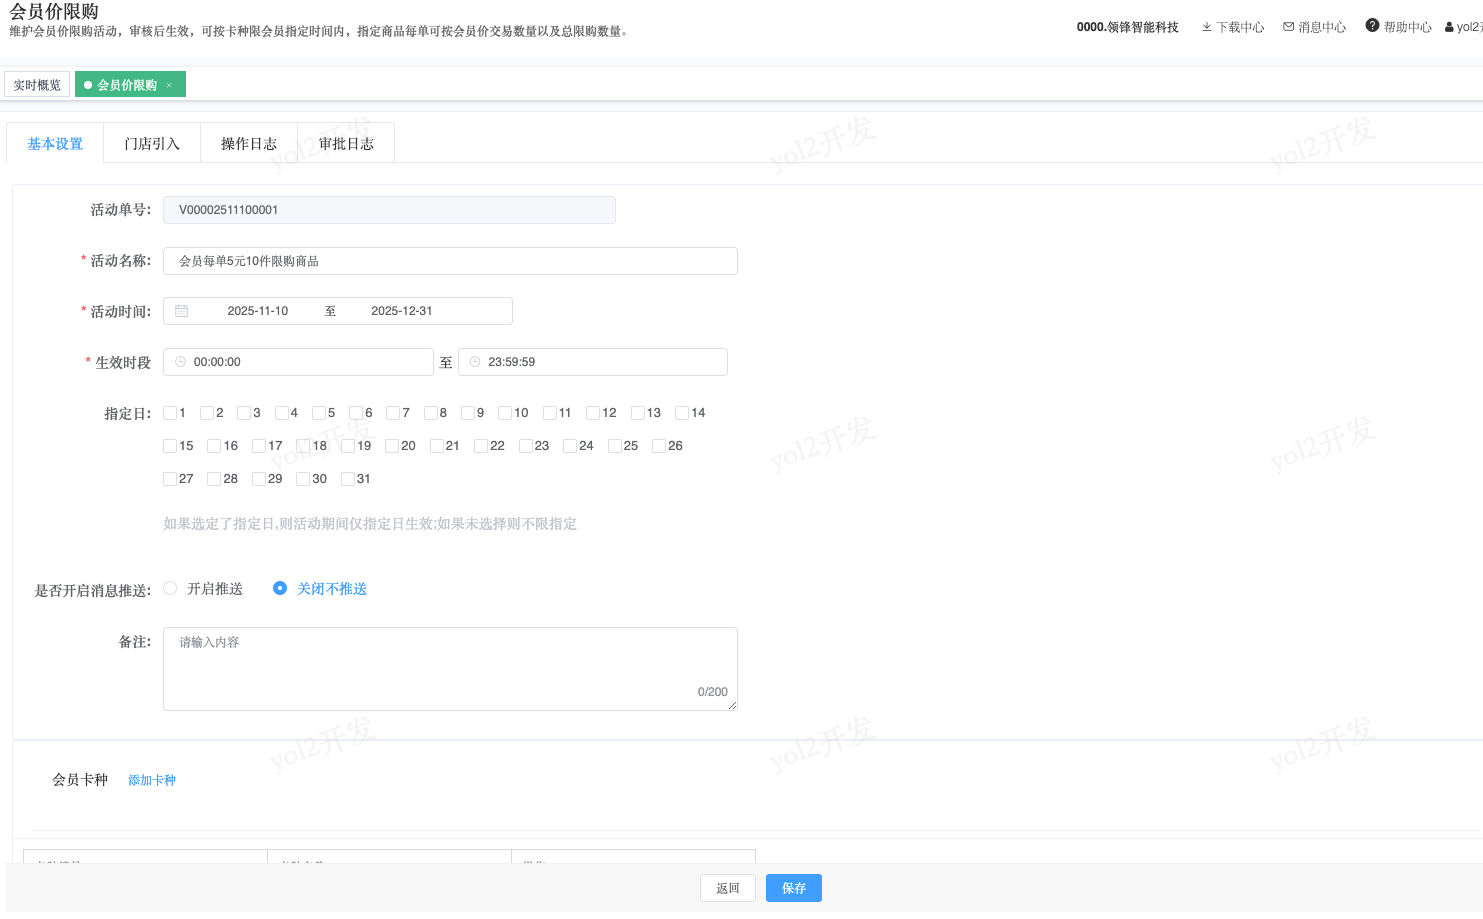Image resolution: width=1483 pixels, height=919 pixels.
Task: Click the 备注 remarks text area
Action: tap(450, 668)
